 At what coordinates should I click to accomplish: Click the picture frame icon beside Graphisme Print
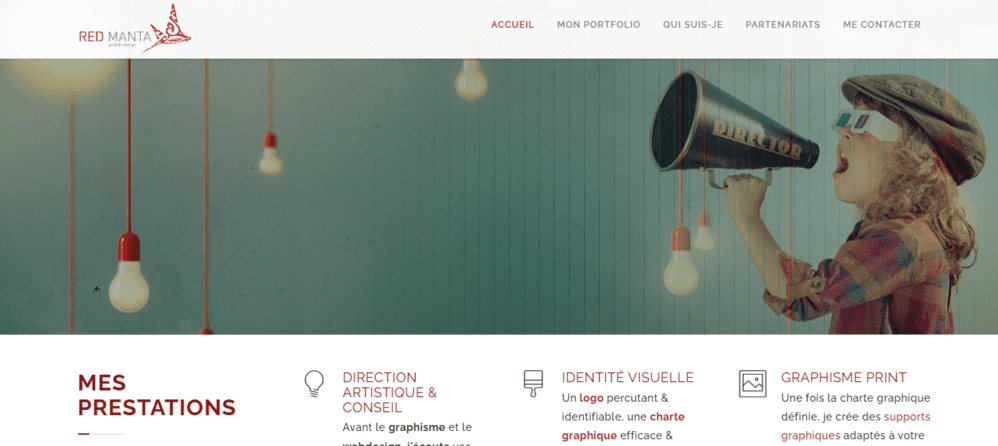click(753, 384)
